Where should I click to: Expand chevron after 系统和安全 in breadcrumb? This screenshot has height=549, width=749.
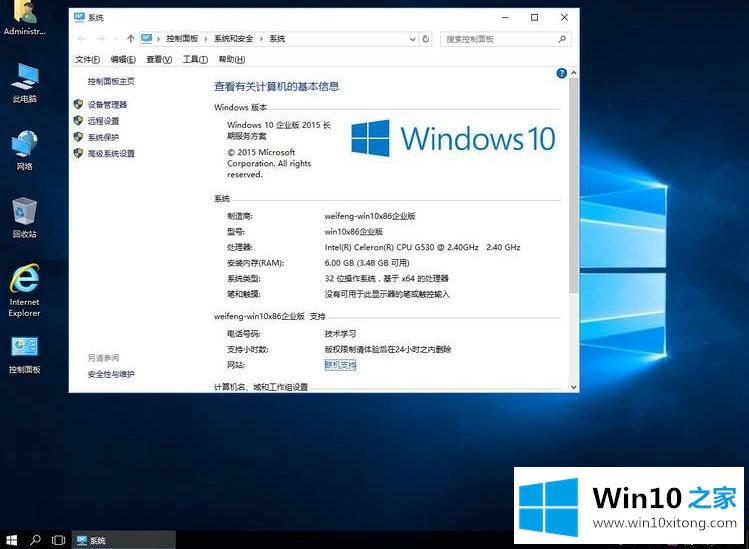[261, 39]
